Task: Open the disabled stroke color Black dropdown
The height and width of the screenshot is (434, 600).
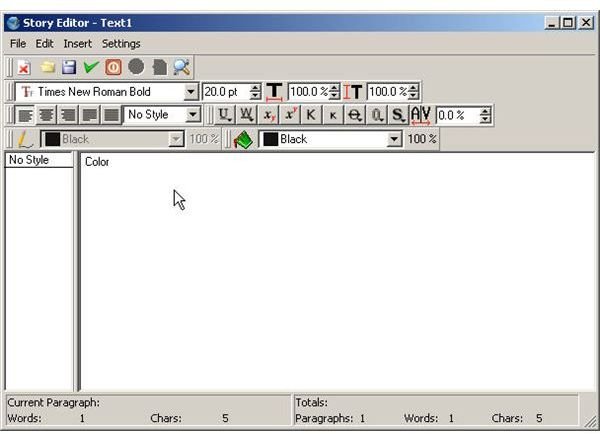Action: coord(176,139)
